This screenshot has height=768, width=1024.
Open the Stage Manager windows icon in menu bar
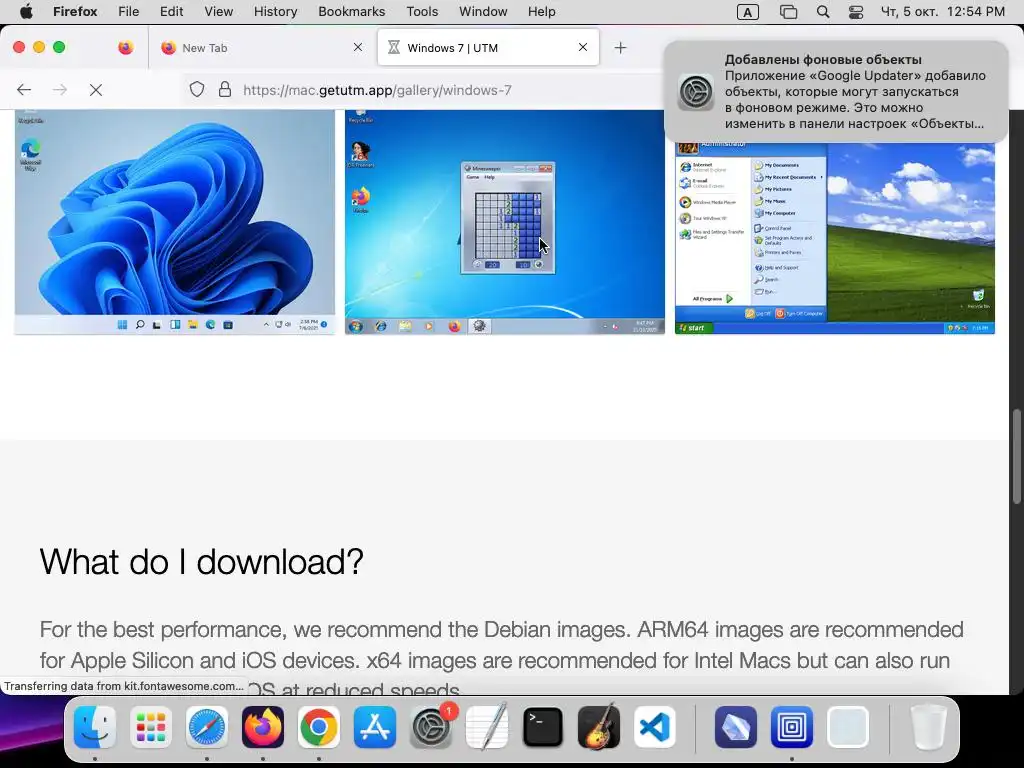click(x=788, y=12)
